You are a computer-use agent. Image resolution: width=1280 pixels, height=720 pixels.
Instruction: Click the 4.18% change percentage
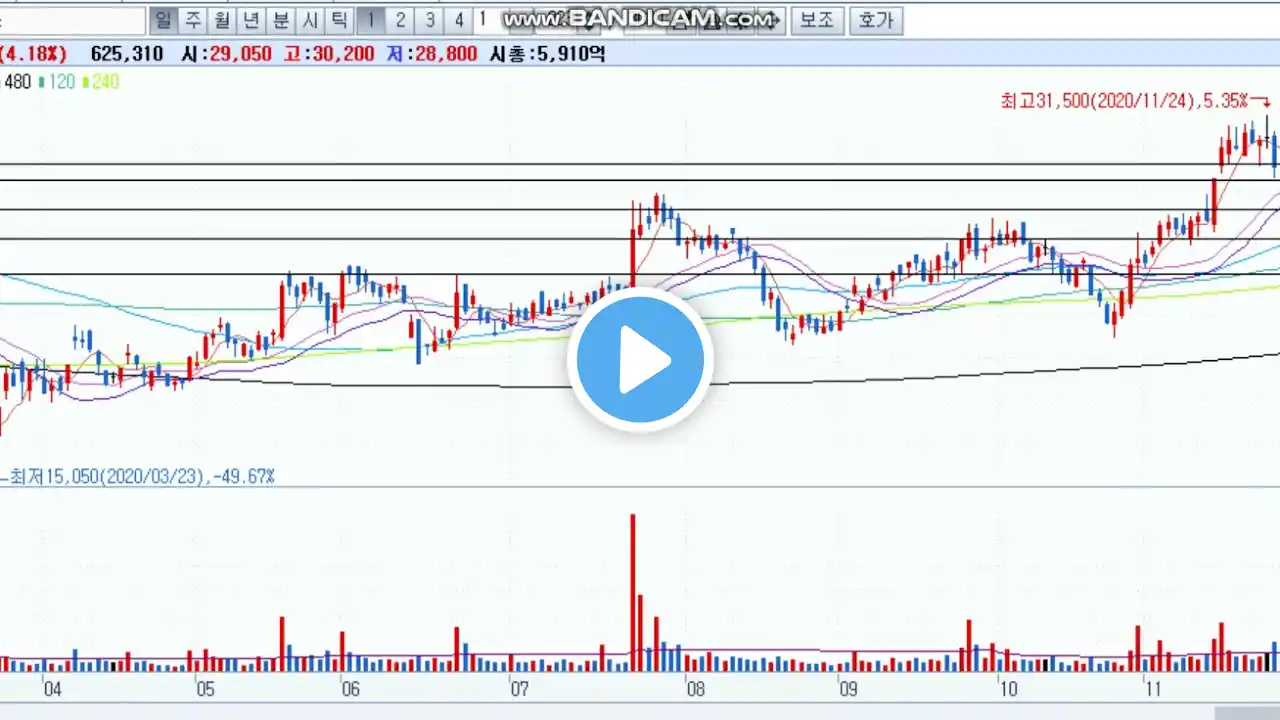pyautogui.click(x=35, y=54)
